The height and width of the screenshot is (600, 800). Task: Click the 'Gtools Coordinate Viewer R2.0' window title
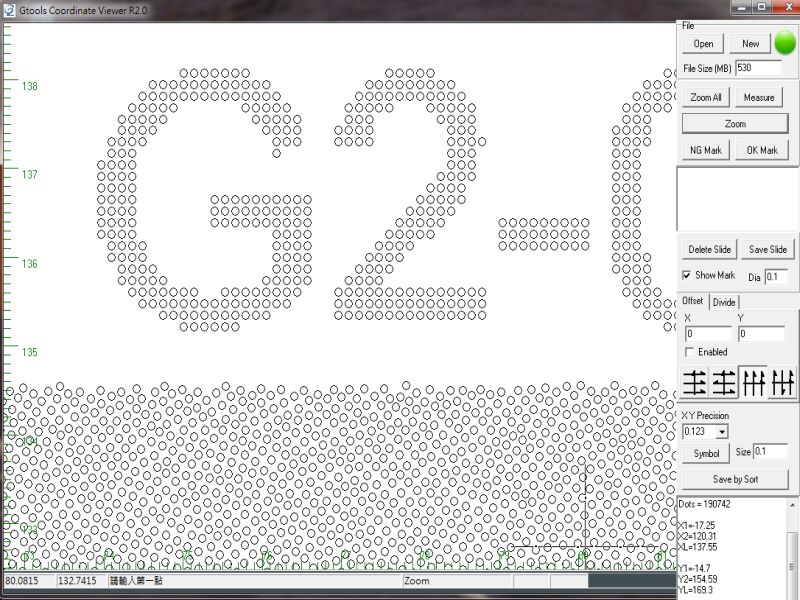(83, 10)
